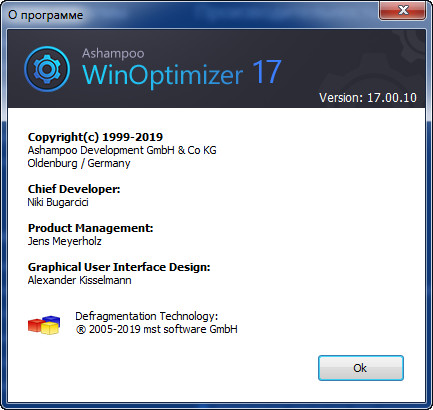The height and width of the screenshot is (410, 433).
Task: Click the Copyright(c) 1999-2019 heading
Action: pos(95,137)
